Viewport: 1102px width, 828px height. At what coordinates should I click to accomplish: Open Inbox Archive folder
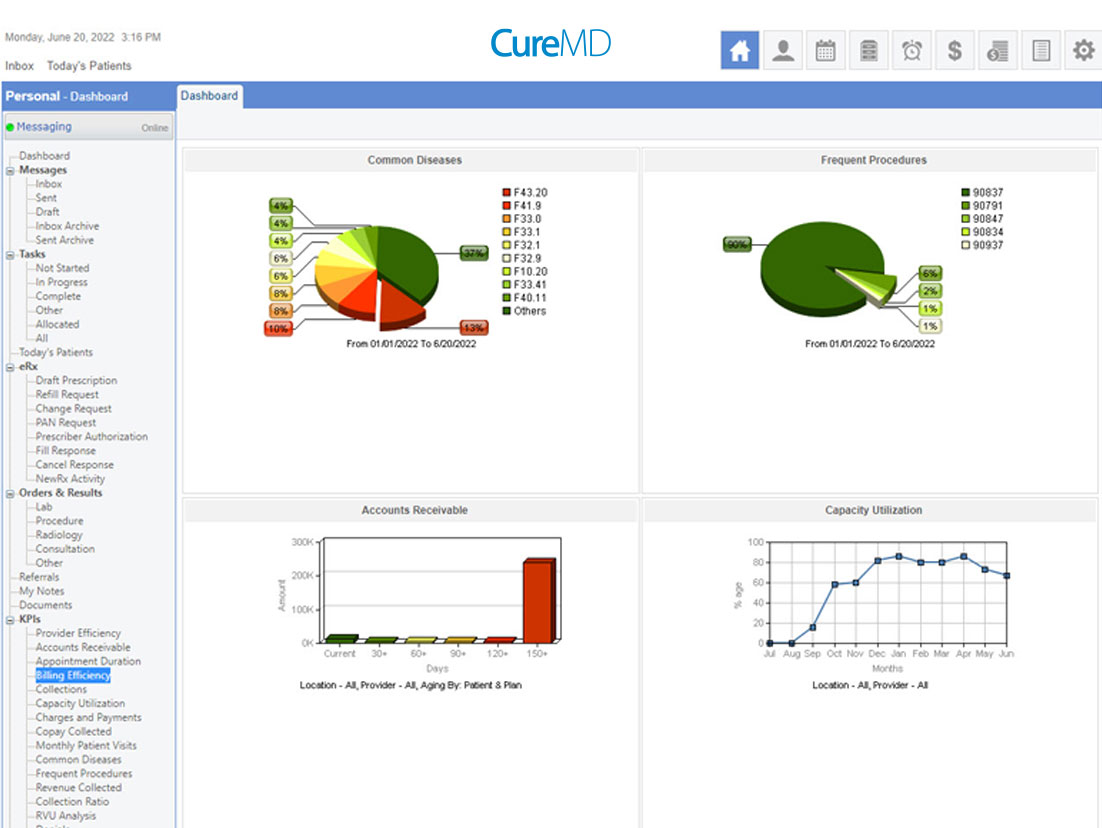pyautogui.click(x=67, y=226)
